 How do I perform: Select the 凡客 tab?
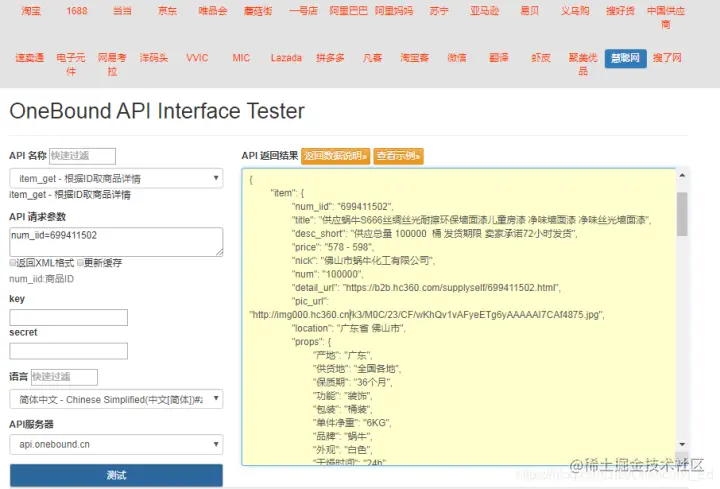[x=372, y=58]
